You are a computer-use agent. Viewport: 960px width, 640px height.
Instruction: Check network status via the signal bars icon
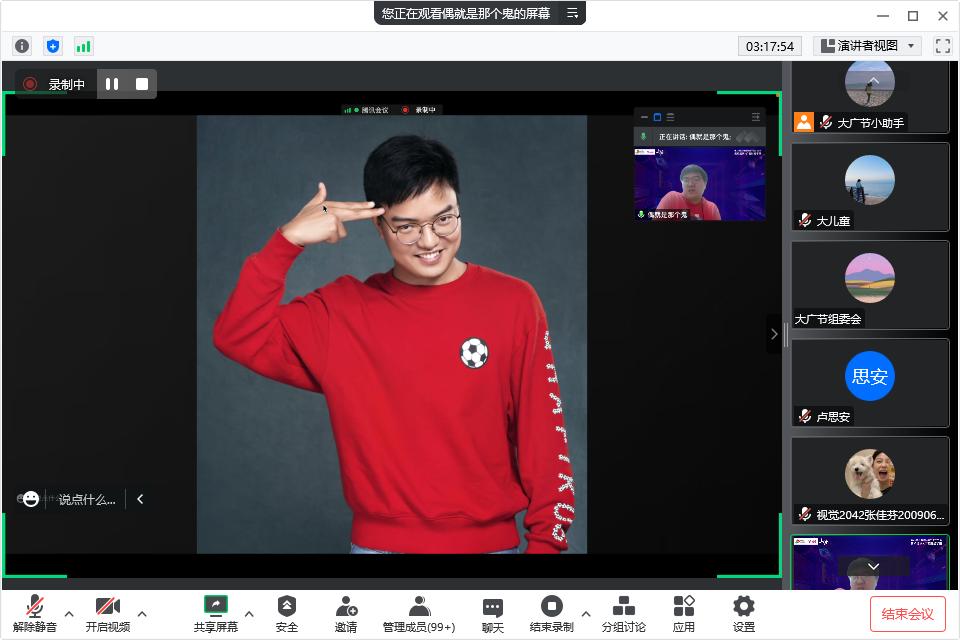[84, 45]
